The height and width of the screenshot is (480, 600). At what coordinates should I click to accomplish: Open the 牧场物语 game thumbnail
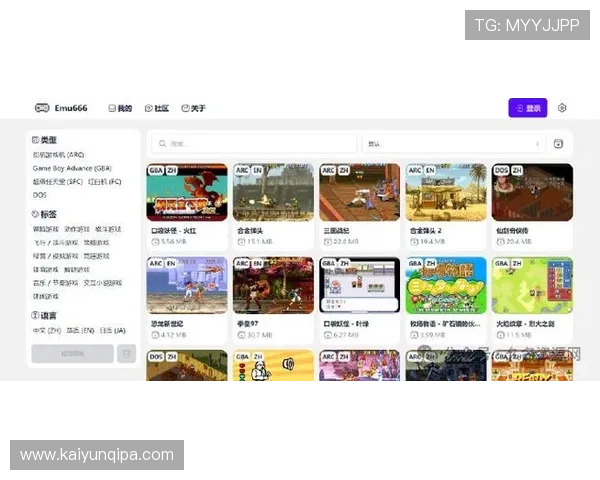(446, 285)
